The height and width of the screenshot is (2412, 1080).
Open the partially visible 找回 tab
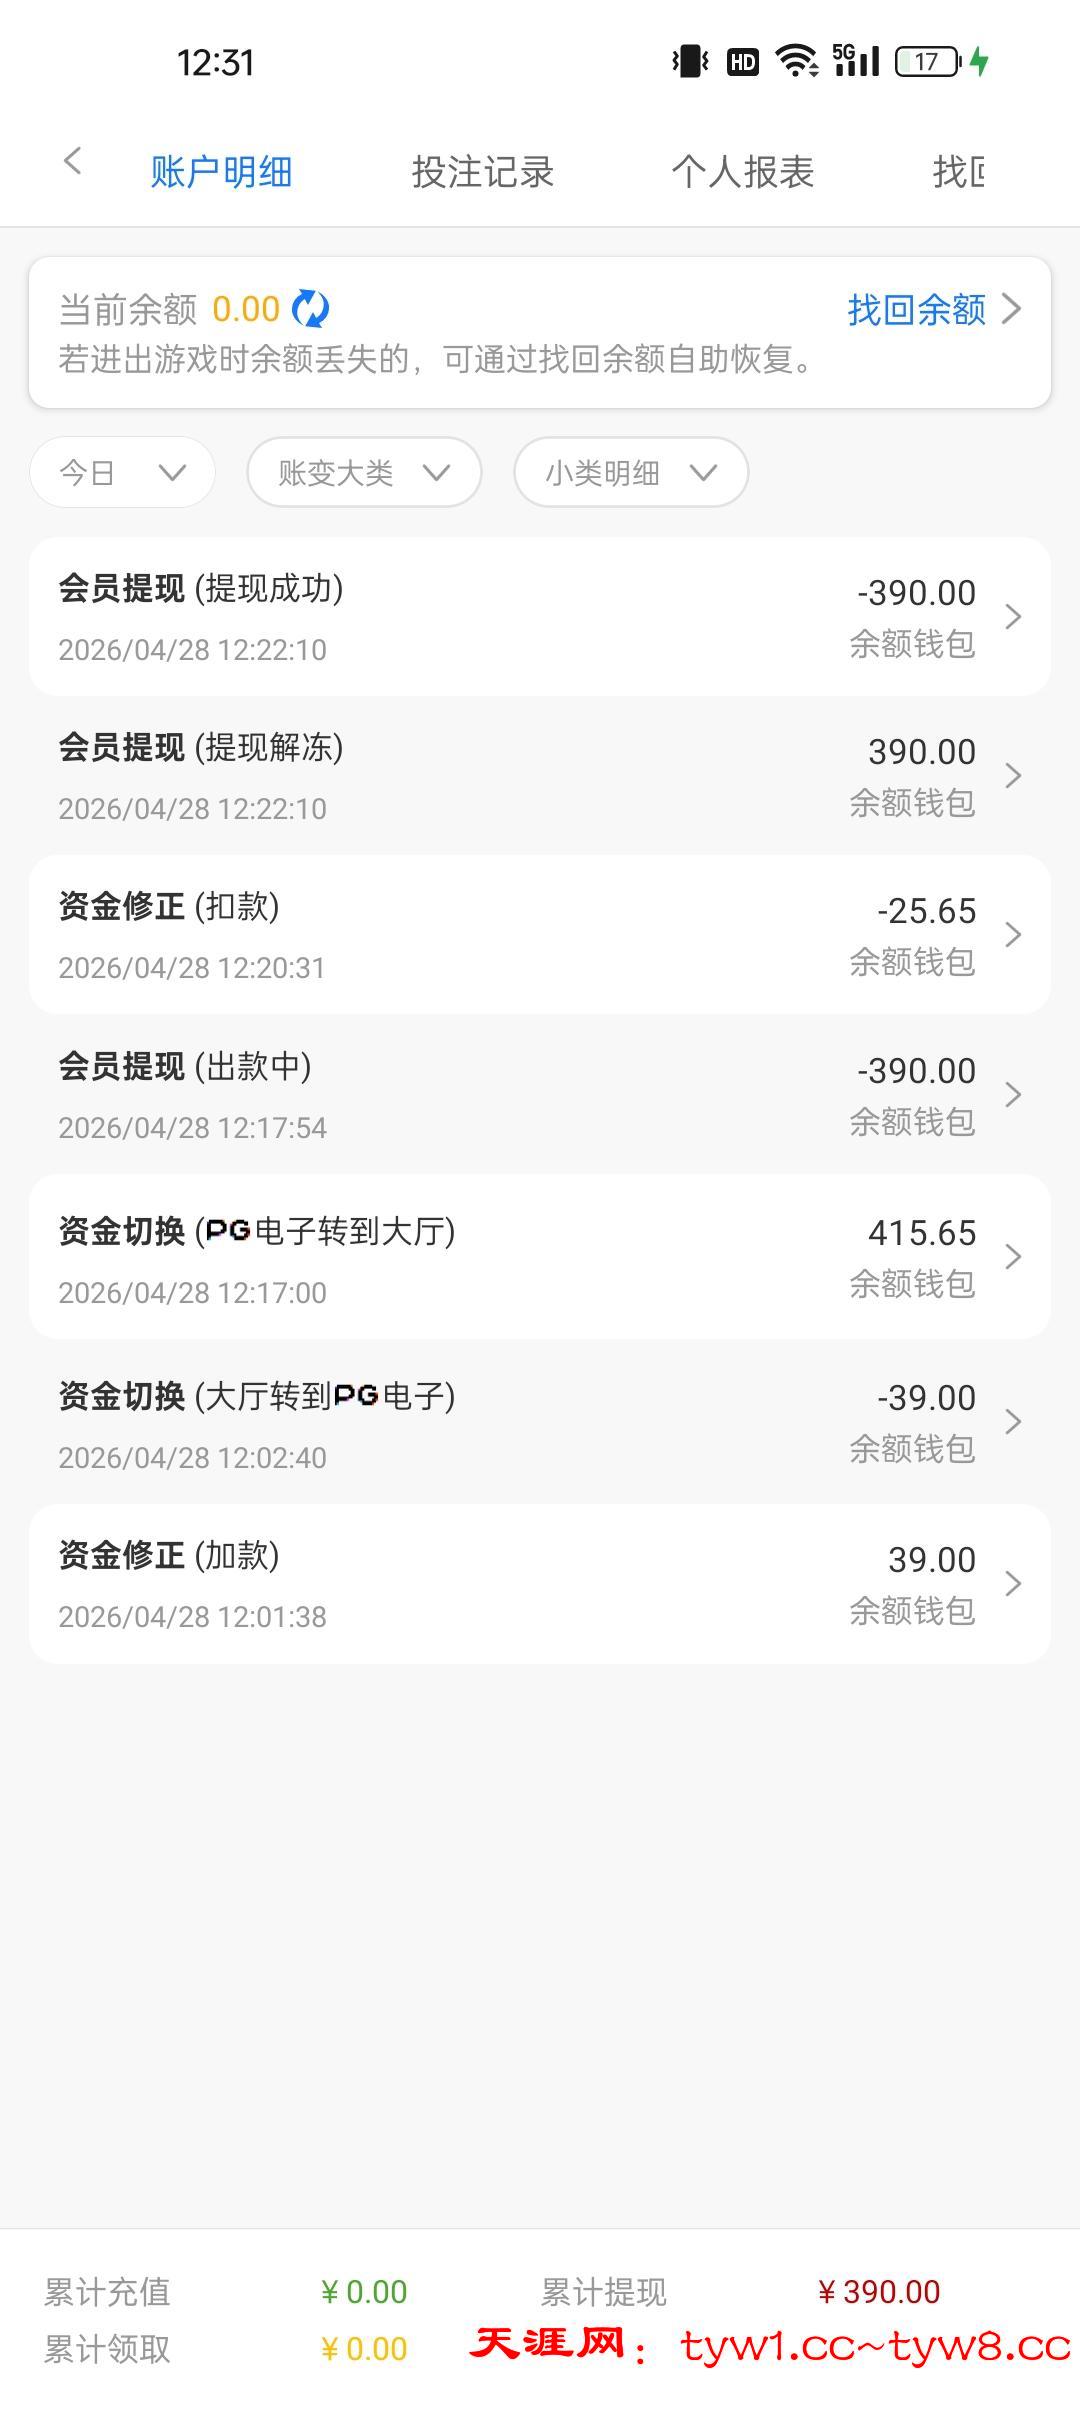coord(958,172)
